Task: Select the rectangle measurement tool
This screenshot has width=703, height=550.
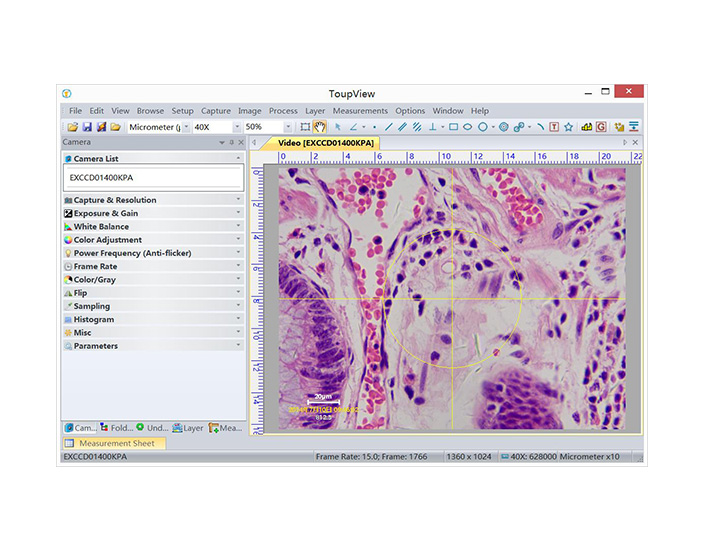Action: tap(453, 127)
